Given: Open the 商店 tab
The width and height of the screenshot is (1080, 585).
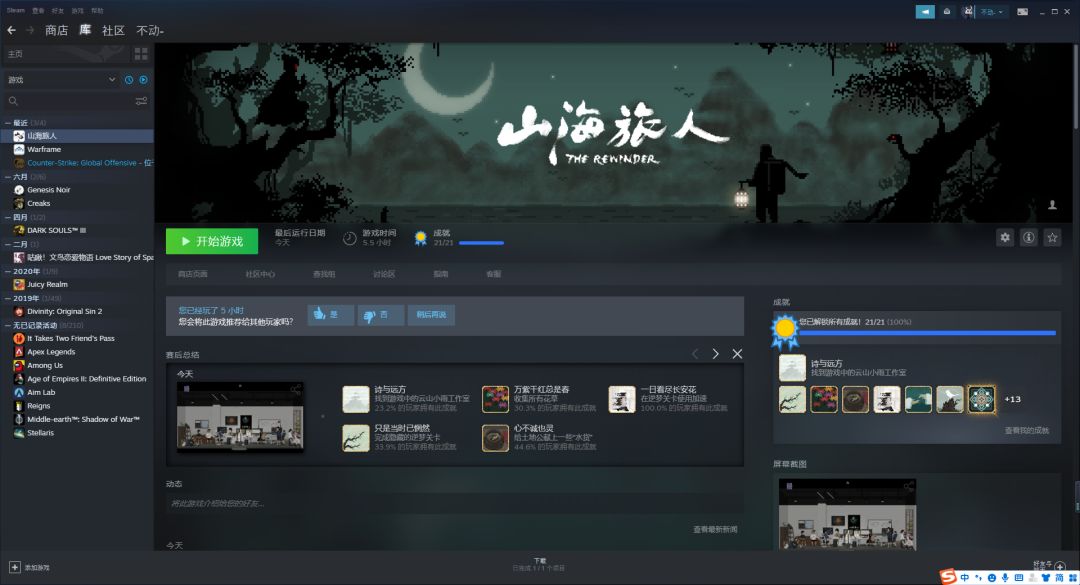Looking at the screenshot, I should [56, 30].
